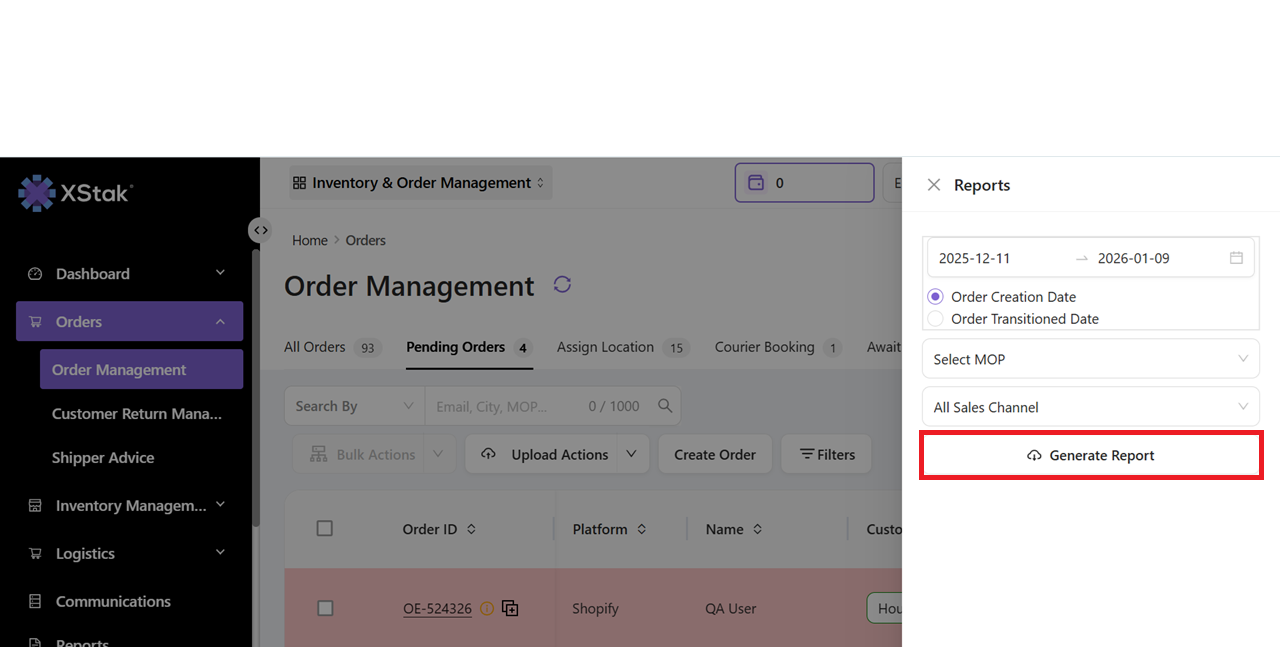Click the Generate Report button
The image size is (1288, 647).
click(1091, 456)
